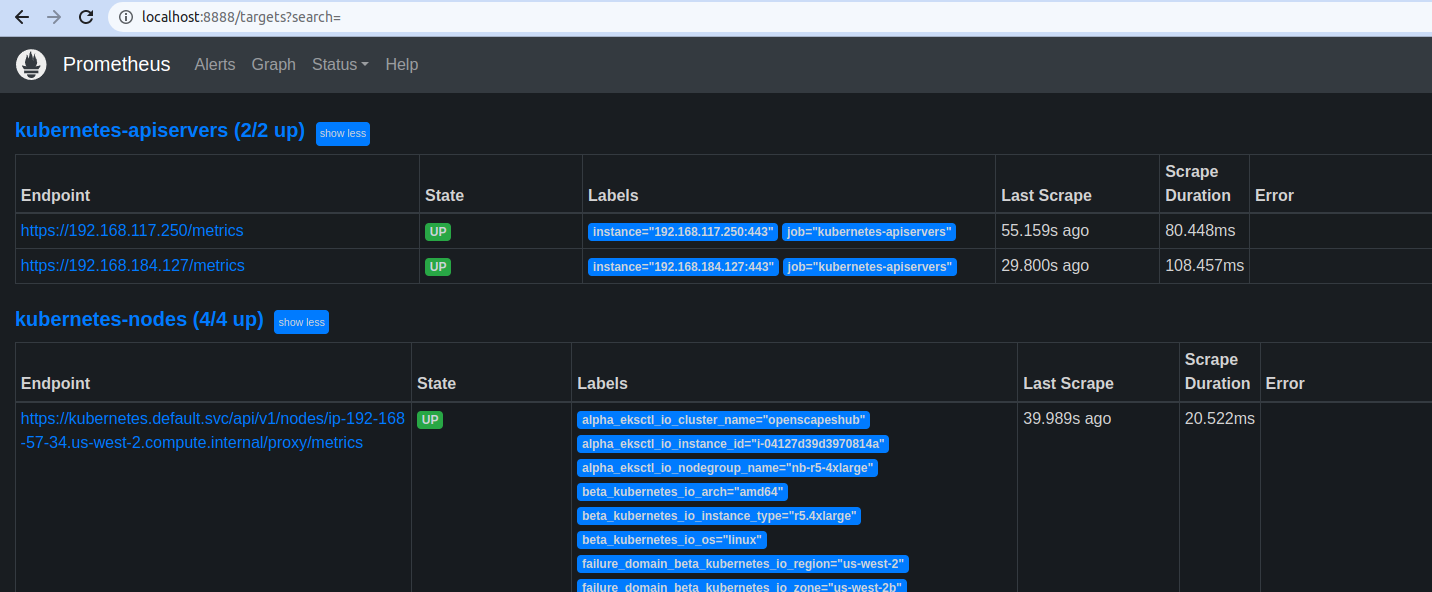Click the job="kubernetes-apiservers" label badge
The image size is (1432, 592).
click(x=869, y=232)
